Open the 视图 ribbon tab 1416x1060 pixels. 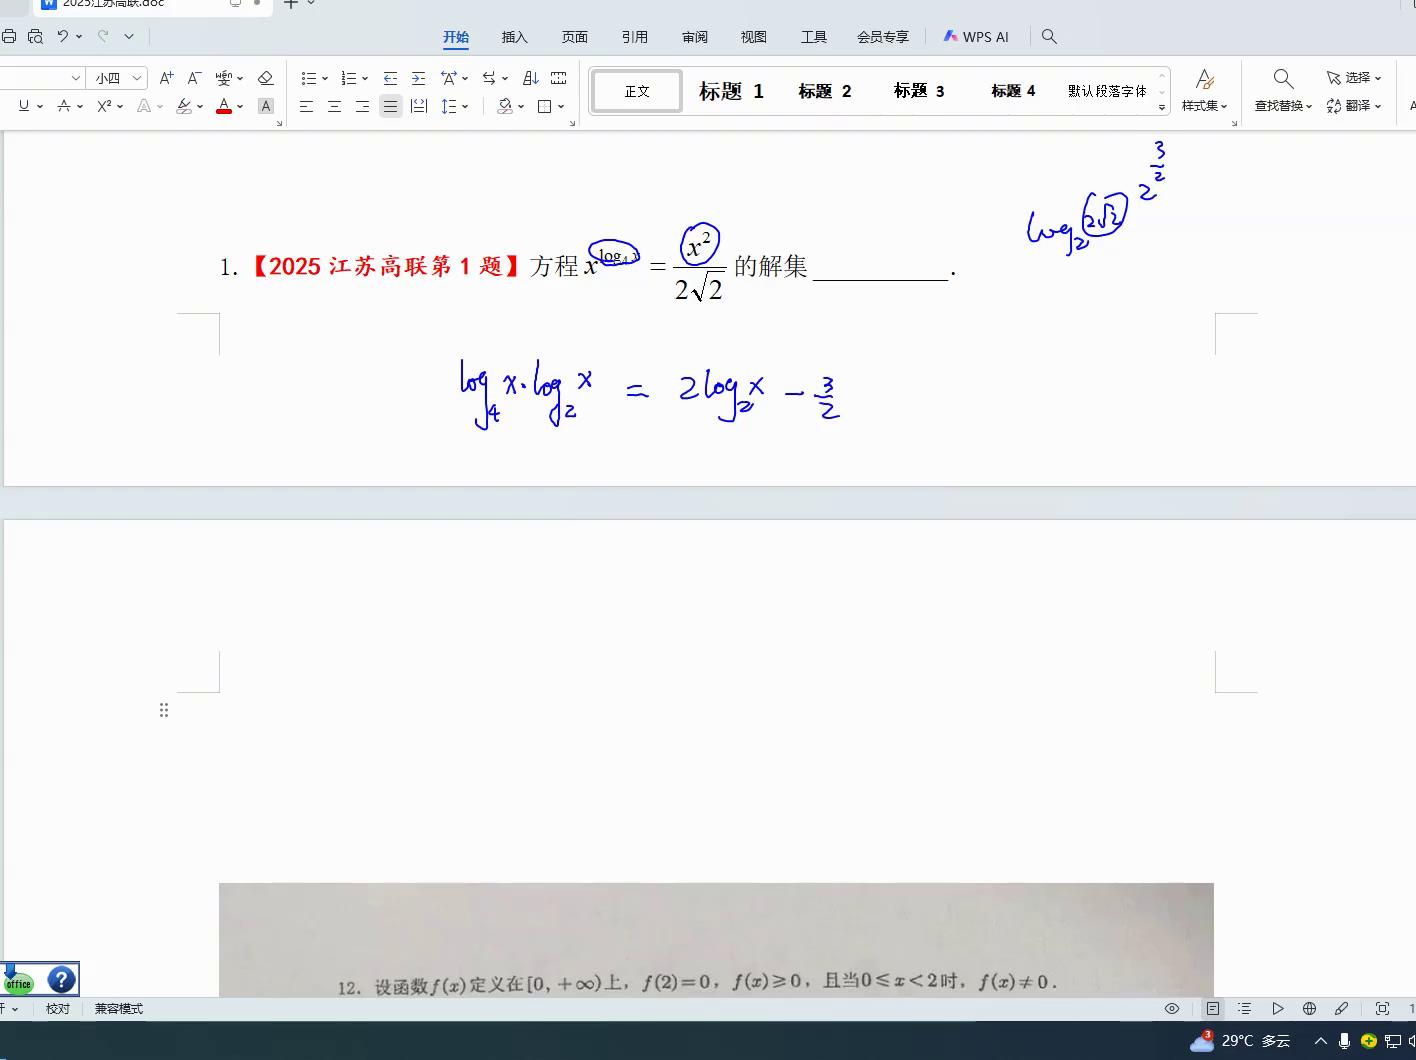click(x=753, y=36)
